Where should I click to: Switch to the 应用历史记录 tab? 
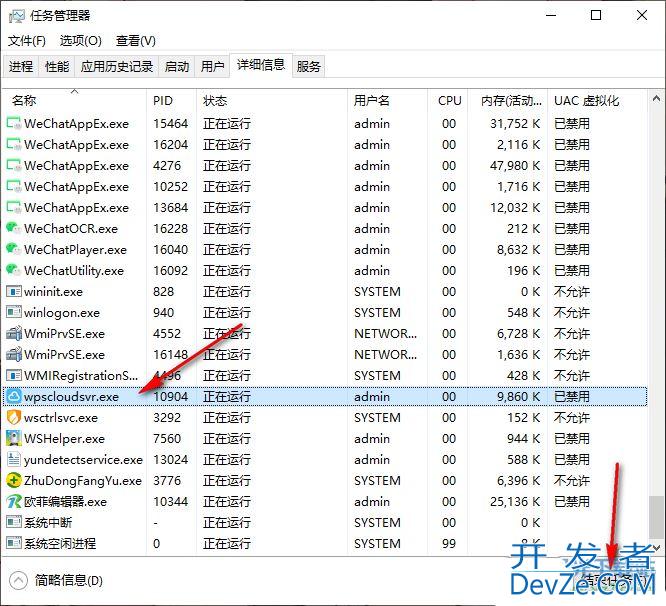[x=117, y=67]
